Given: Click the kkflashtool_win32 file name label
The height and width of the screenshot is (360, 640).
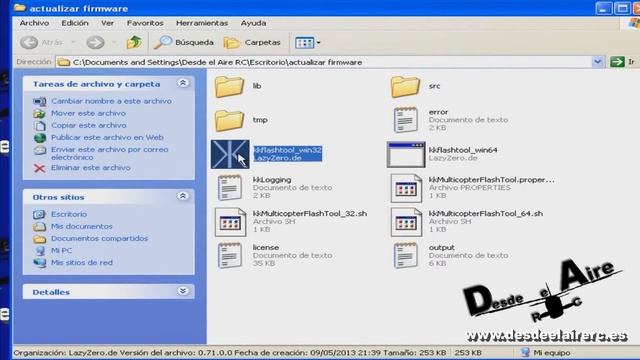Looking at the screenshot, I should [x=288, y=150].
